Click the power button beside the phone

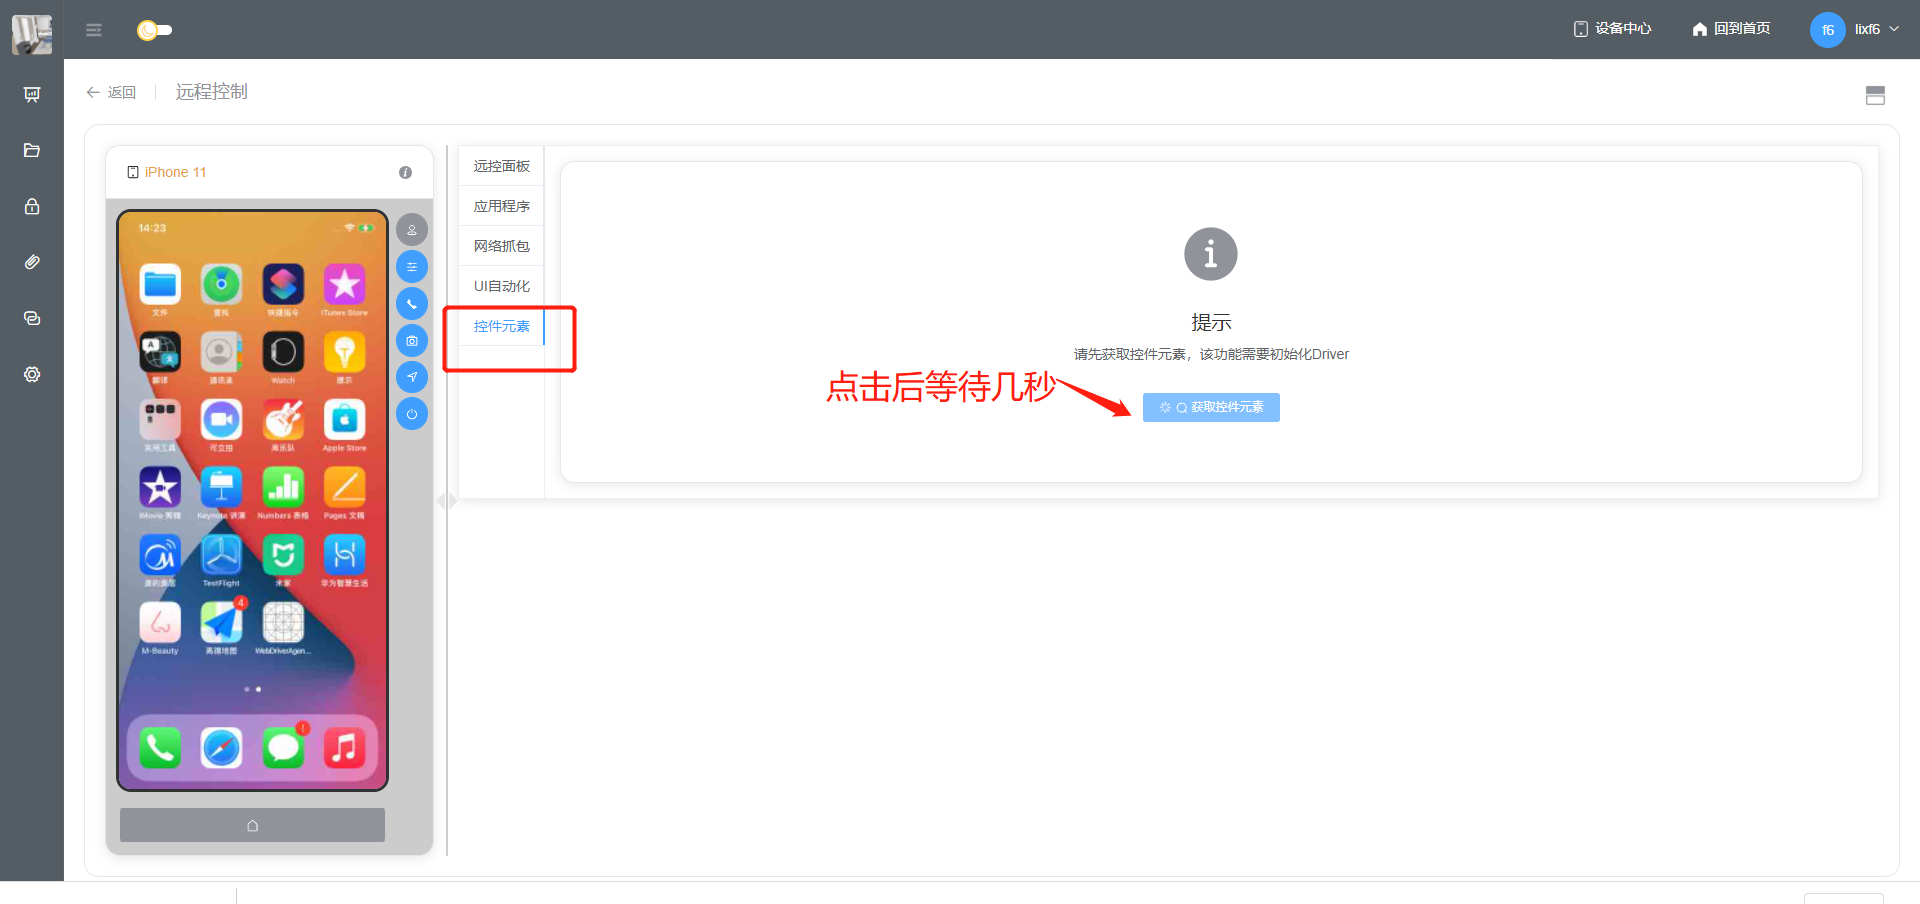(412, 414)
